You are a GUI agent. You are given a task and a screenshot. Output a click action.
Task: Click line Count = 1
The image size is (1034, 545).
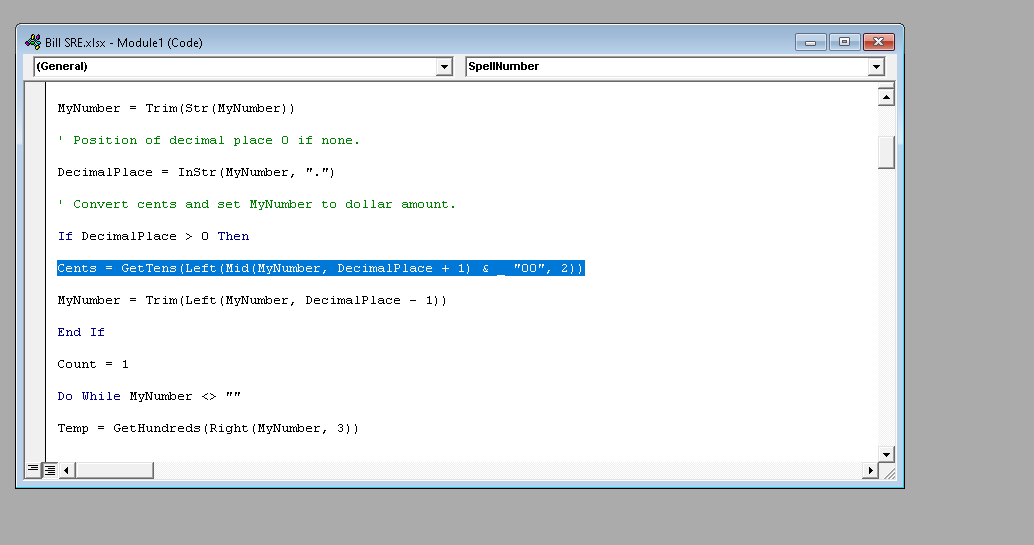(x=93, y=364)
